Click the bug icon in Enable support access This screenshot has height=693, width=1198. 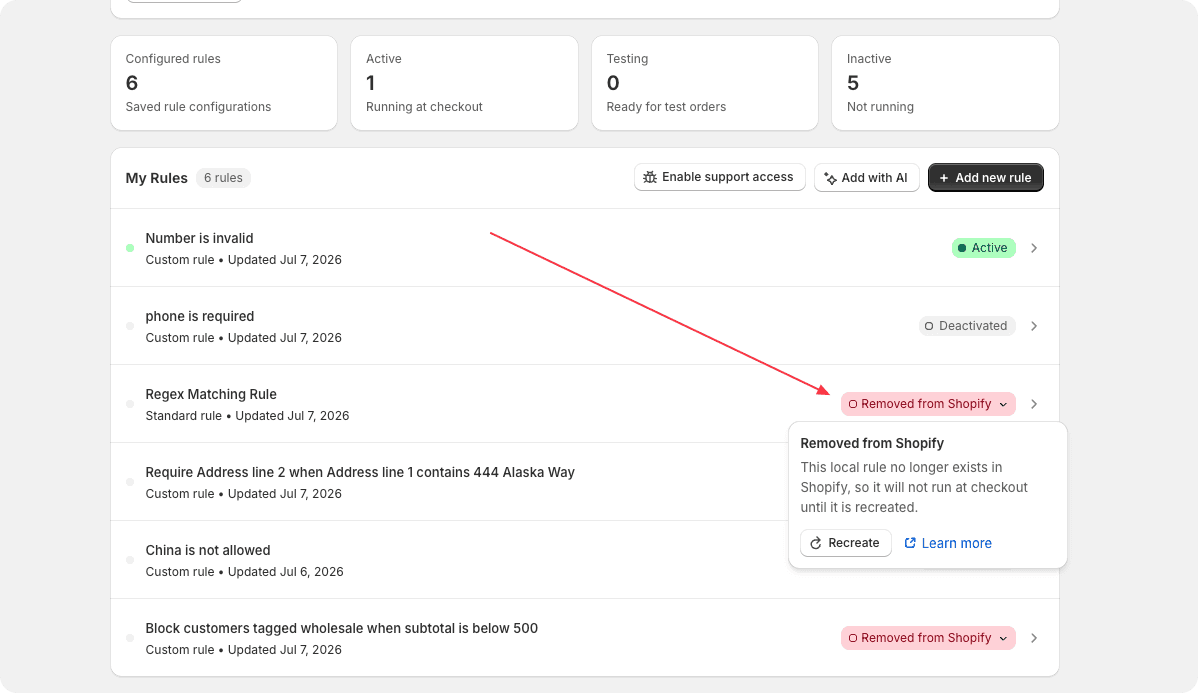coord(649,177)
